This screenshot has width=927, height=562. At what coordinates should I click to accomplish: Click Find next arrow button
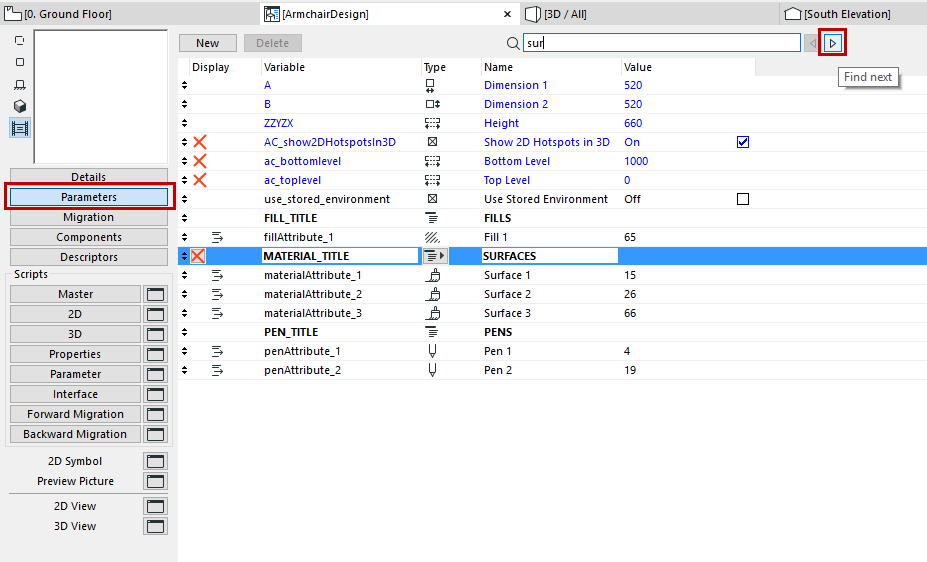pyautogui.click(x=832, y=43)
